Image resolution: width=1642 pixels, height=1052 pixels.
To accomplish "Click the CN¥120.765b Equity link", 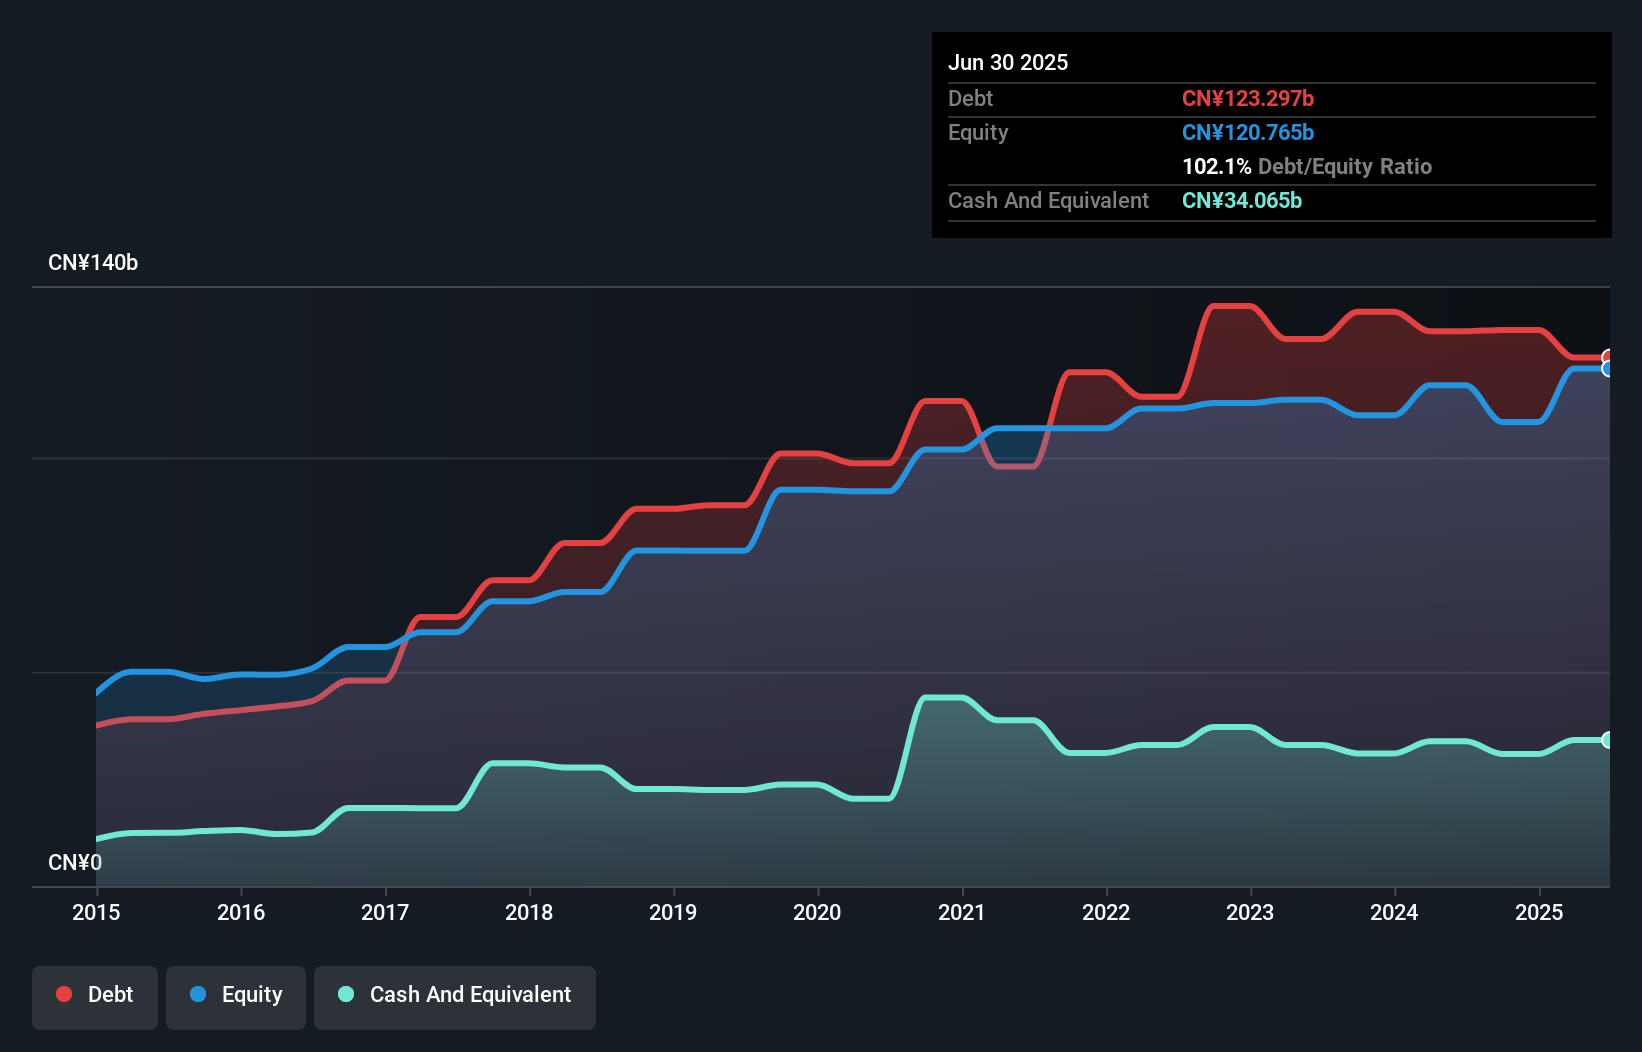I will [x=1248, y=132].
